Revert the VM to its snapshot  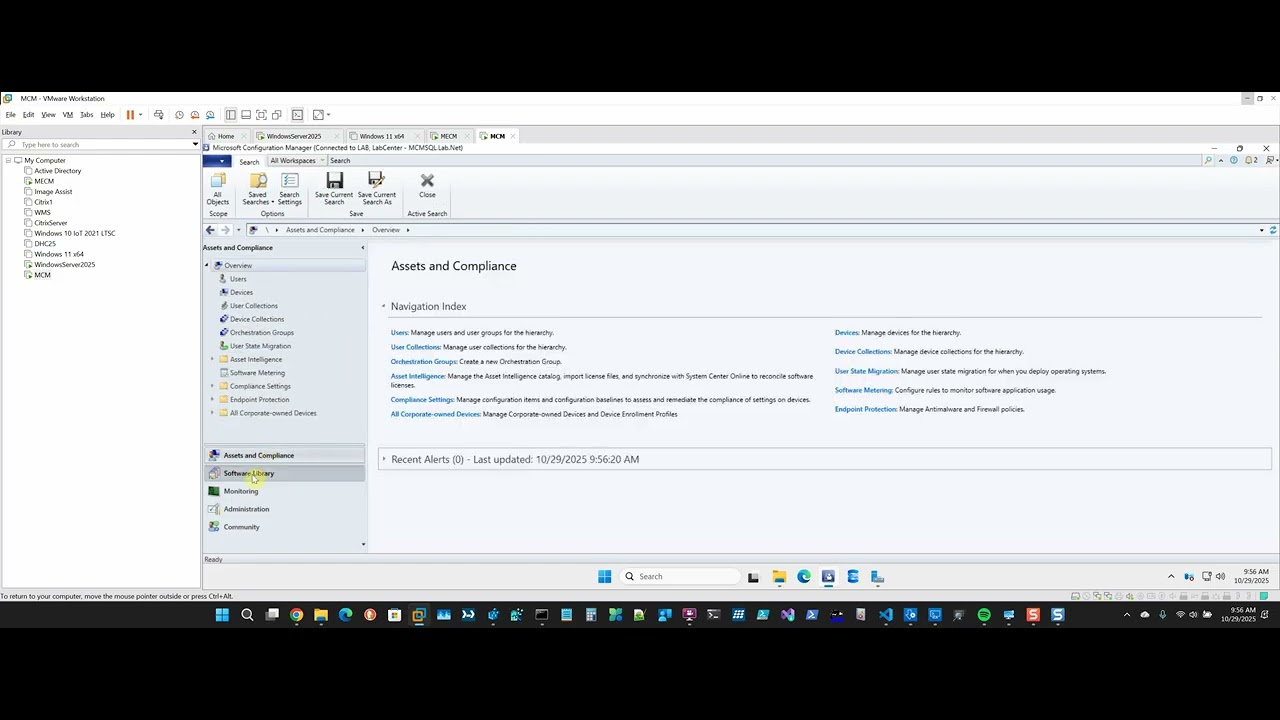(195, 115)
